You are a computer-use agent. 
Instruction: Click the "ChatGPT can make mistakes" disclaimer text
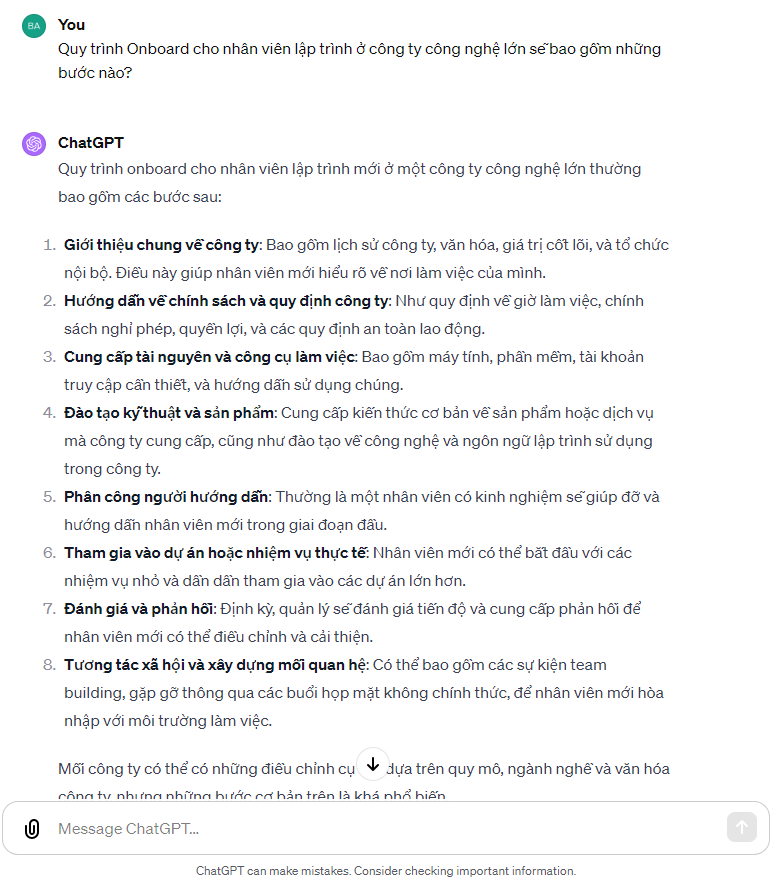click(x=386, y=871)
